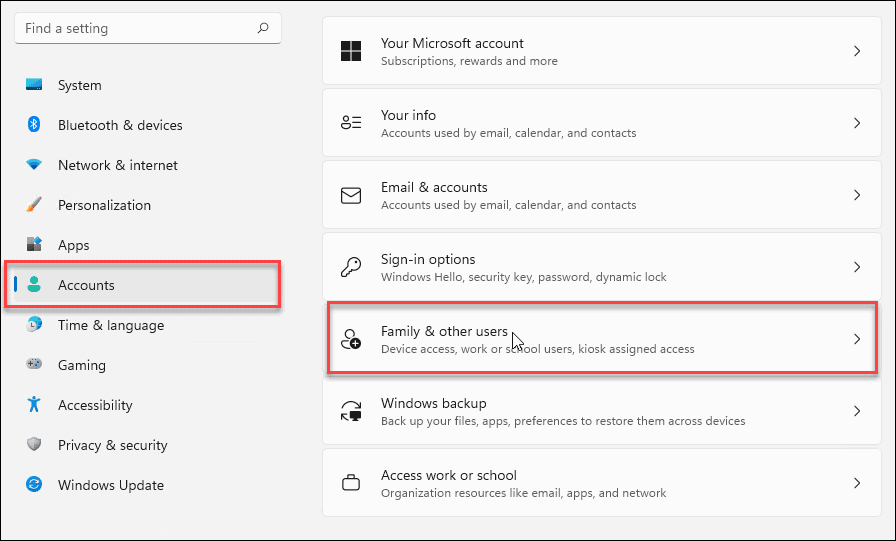Open the Your info settings page

(600, 123)
